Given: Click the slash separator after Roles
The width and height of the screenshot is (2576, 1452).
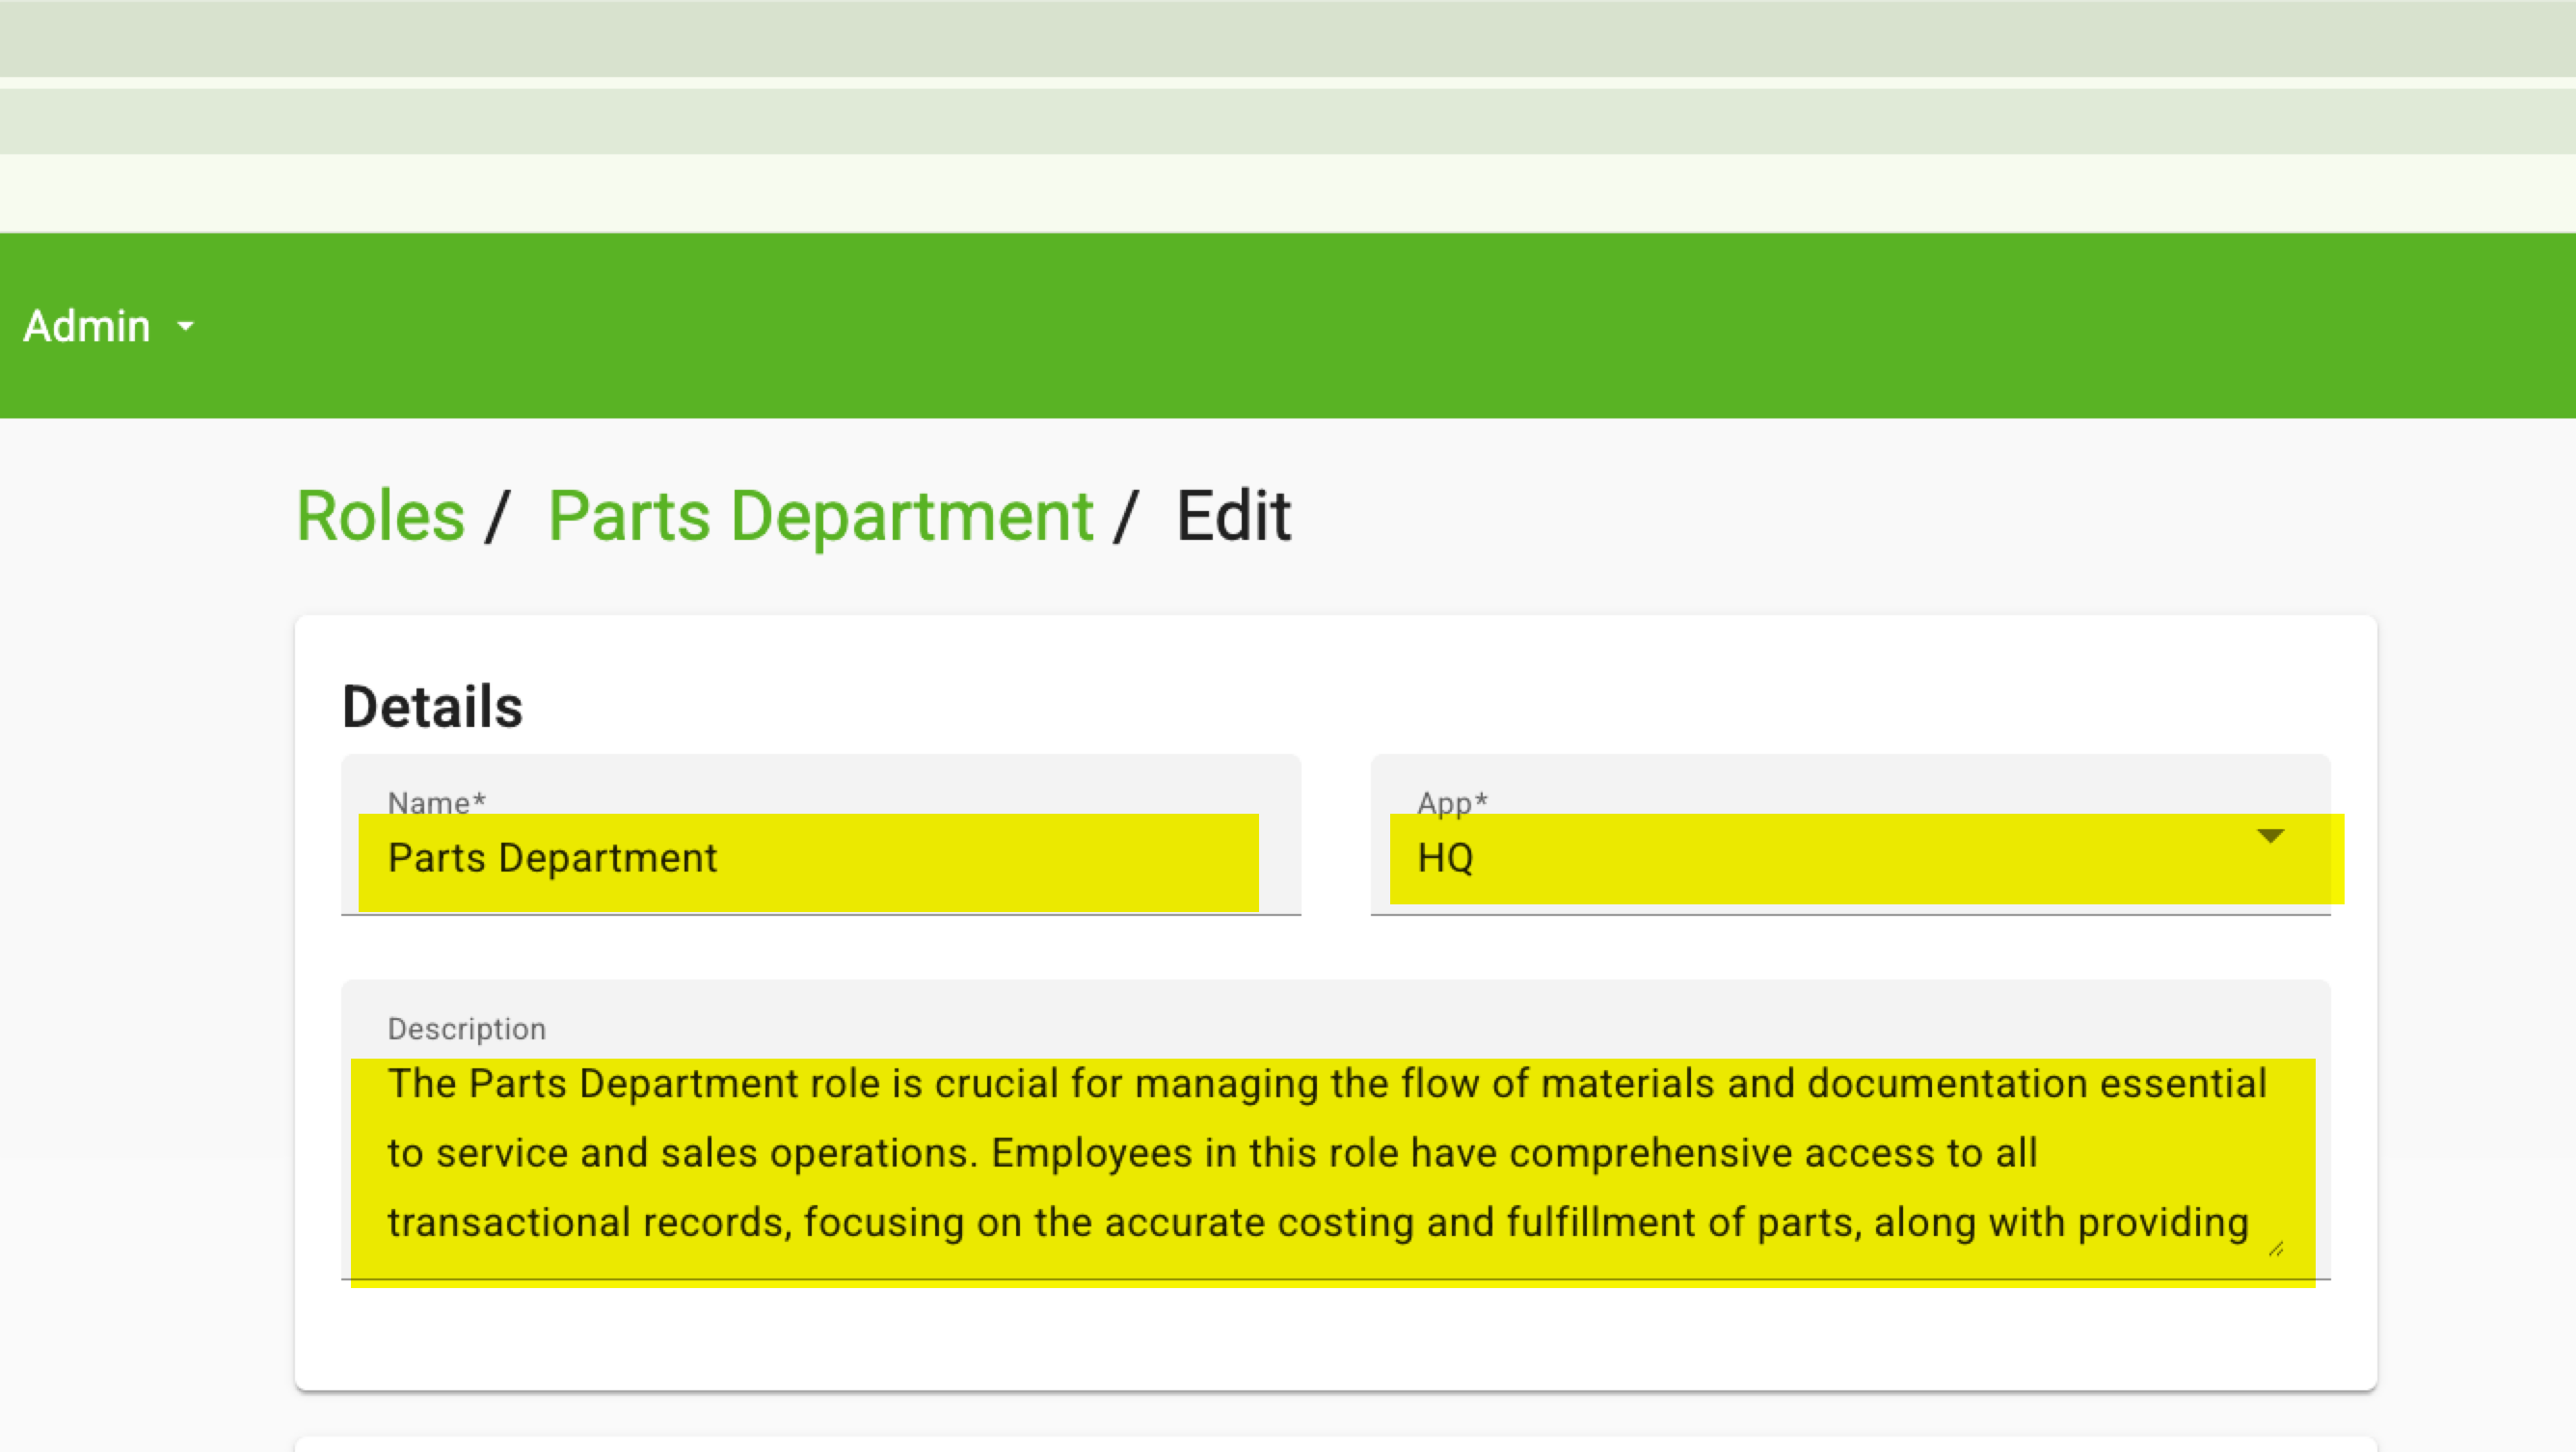Looking at the screenshot, I should (497, 516).
